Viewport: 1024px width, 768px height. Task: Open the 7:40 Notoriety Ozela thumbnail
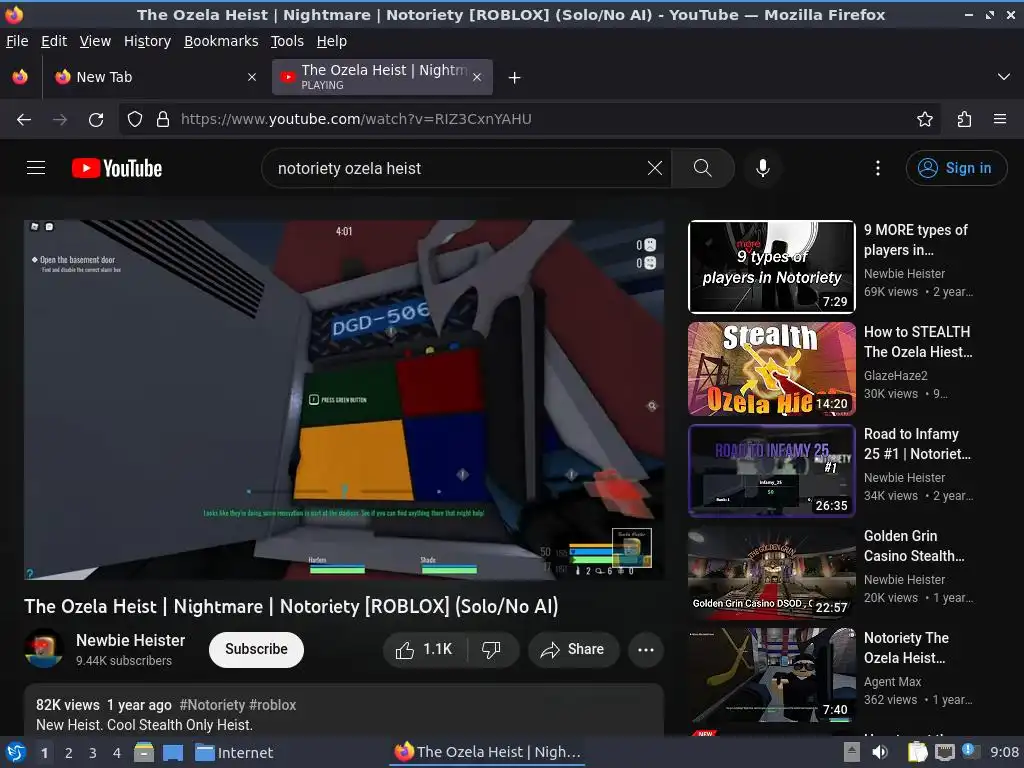tap(771, 675)
